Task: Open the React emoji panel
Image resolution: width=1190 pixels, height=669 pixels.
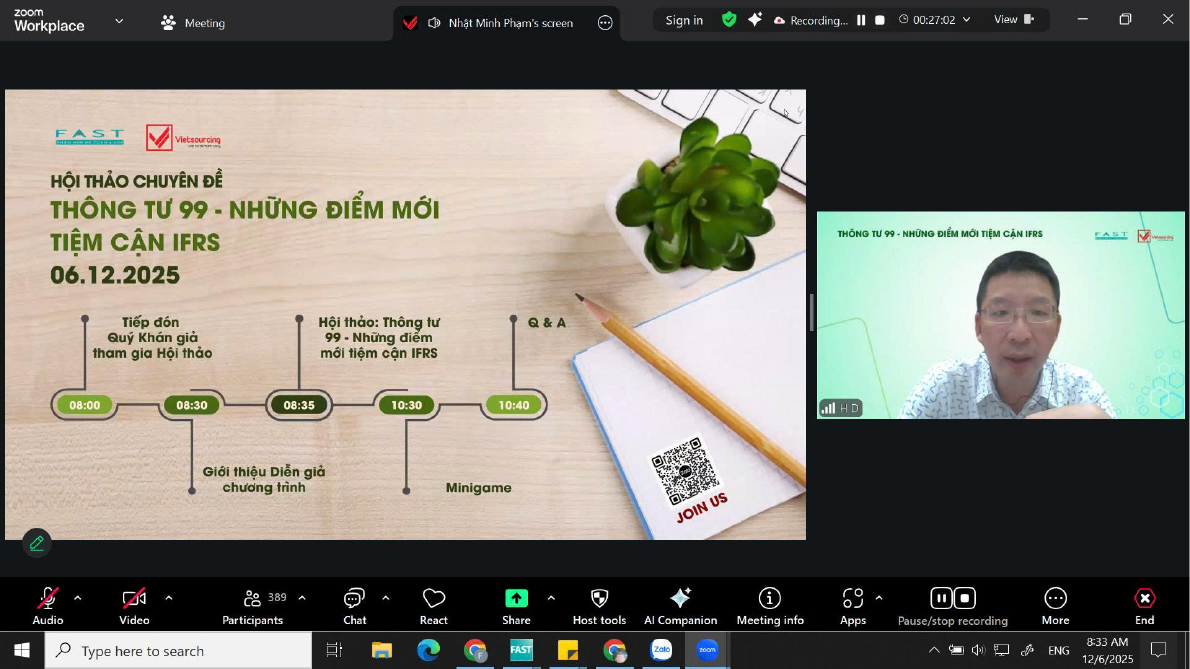Action: click(433, 606)
